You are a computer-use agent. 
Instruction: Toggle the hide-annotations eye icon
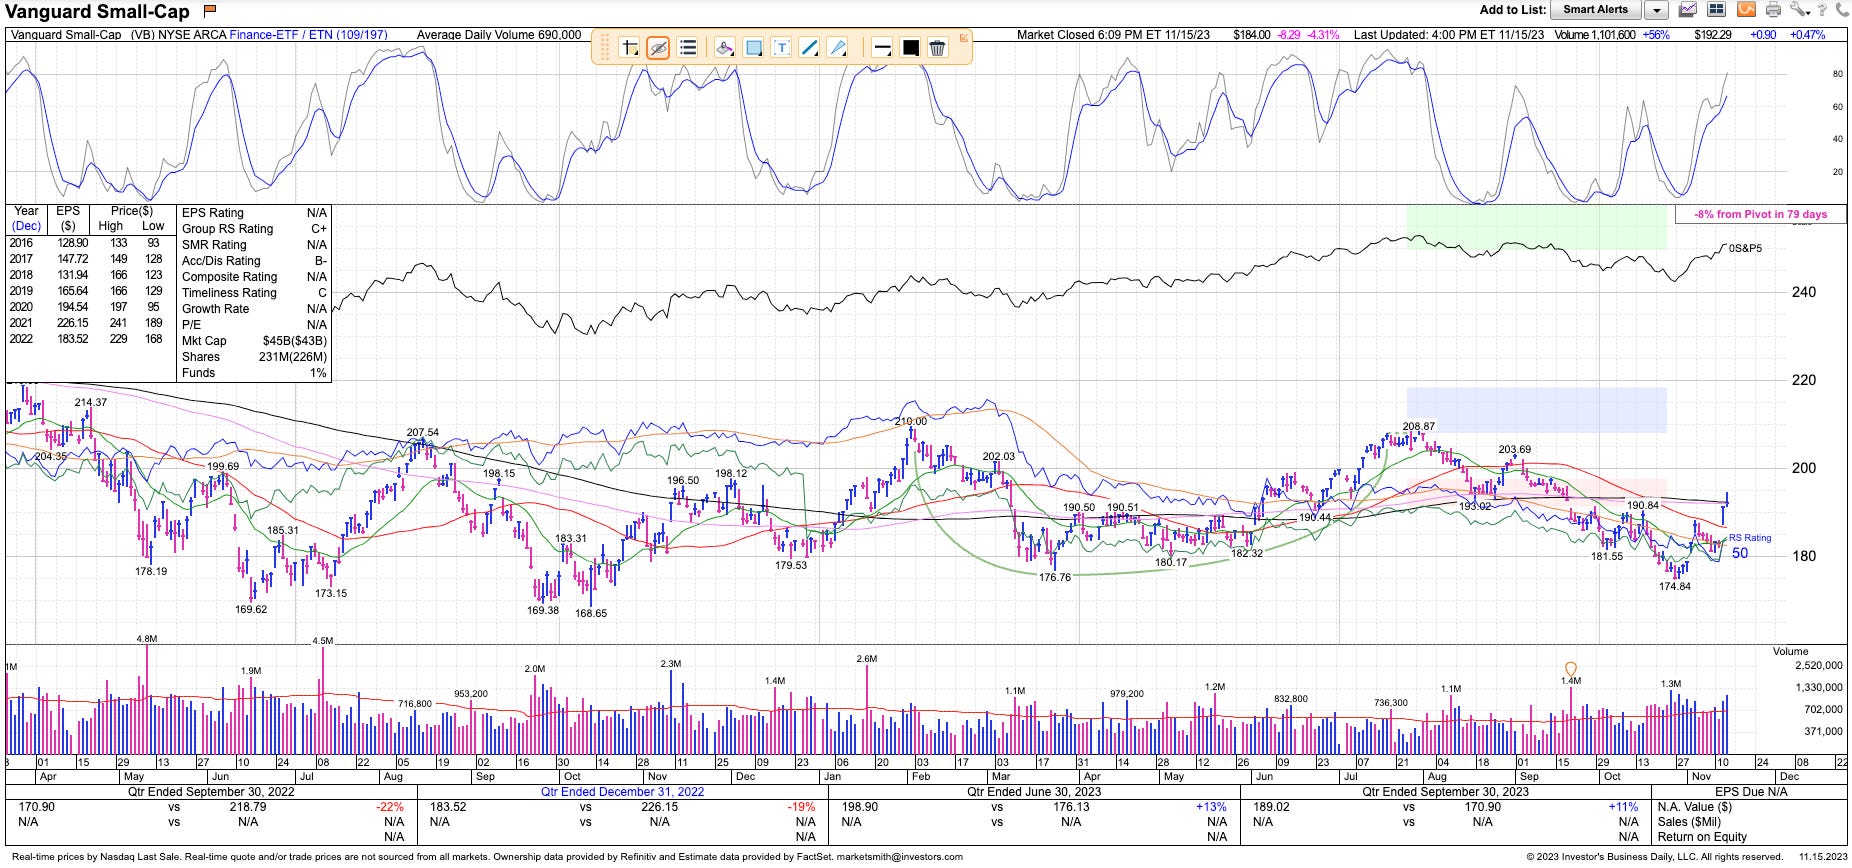(x=658, y=47)
